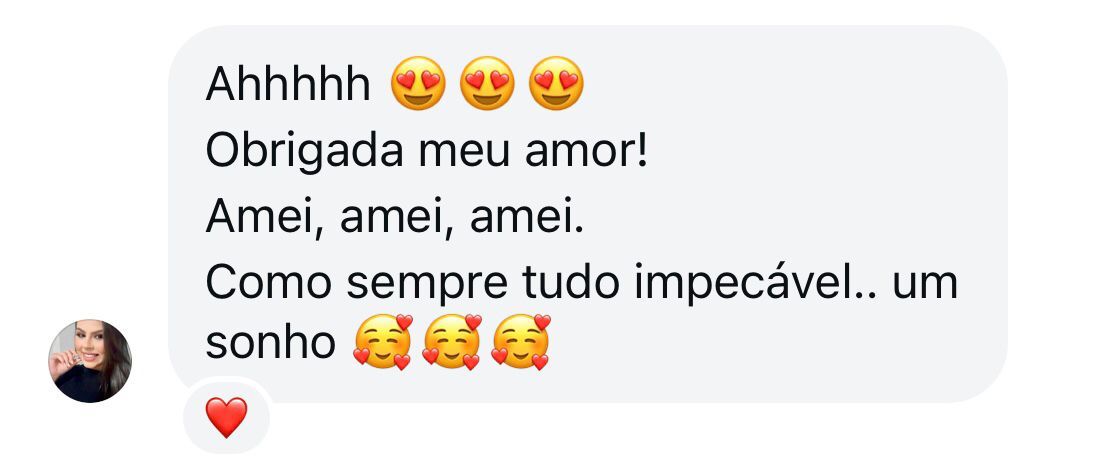Click the word "Ahhhhh" in the message
Screen dimensions: 1094x476
(288, 87)
